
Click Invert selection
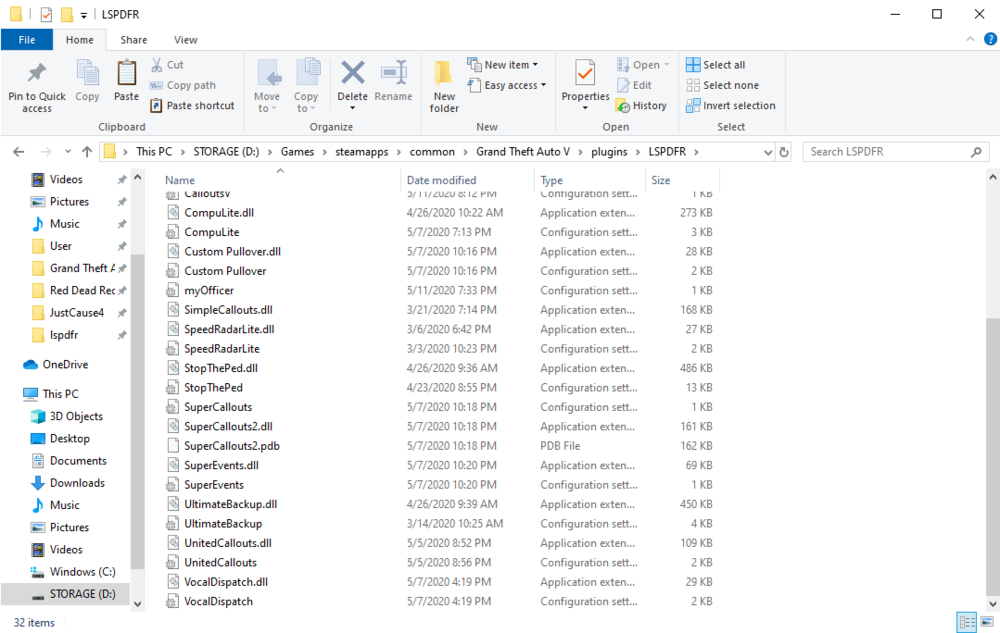coord(731,106)
